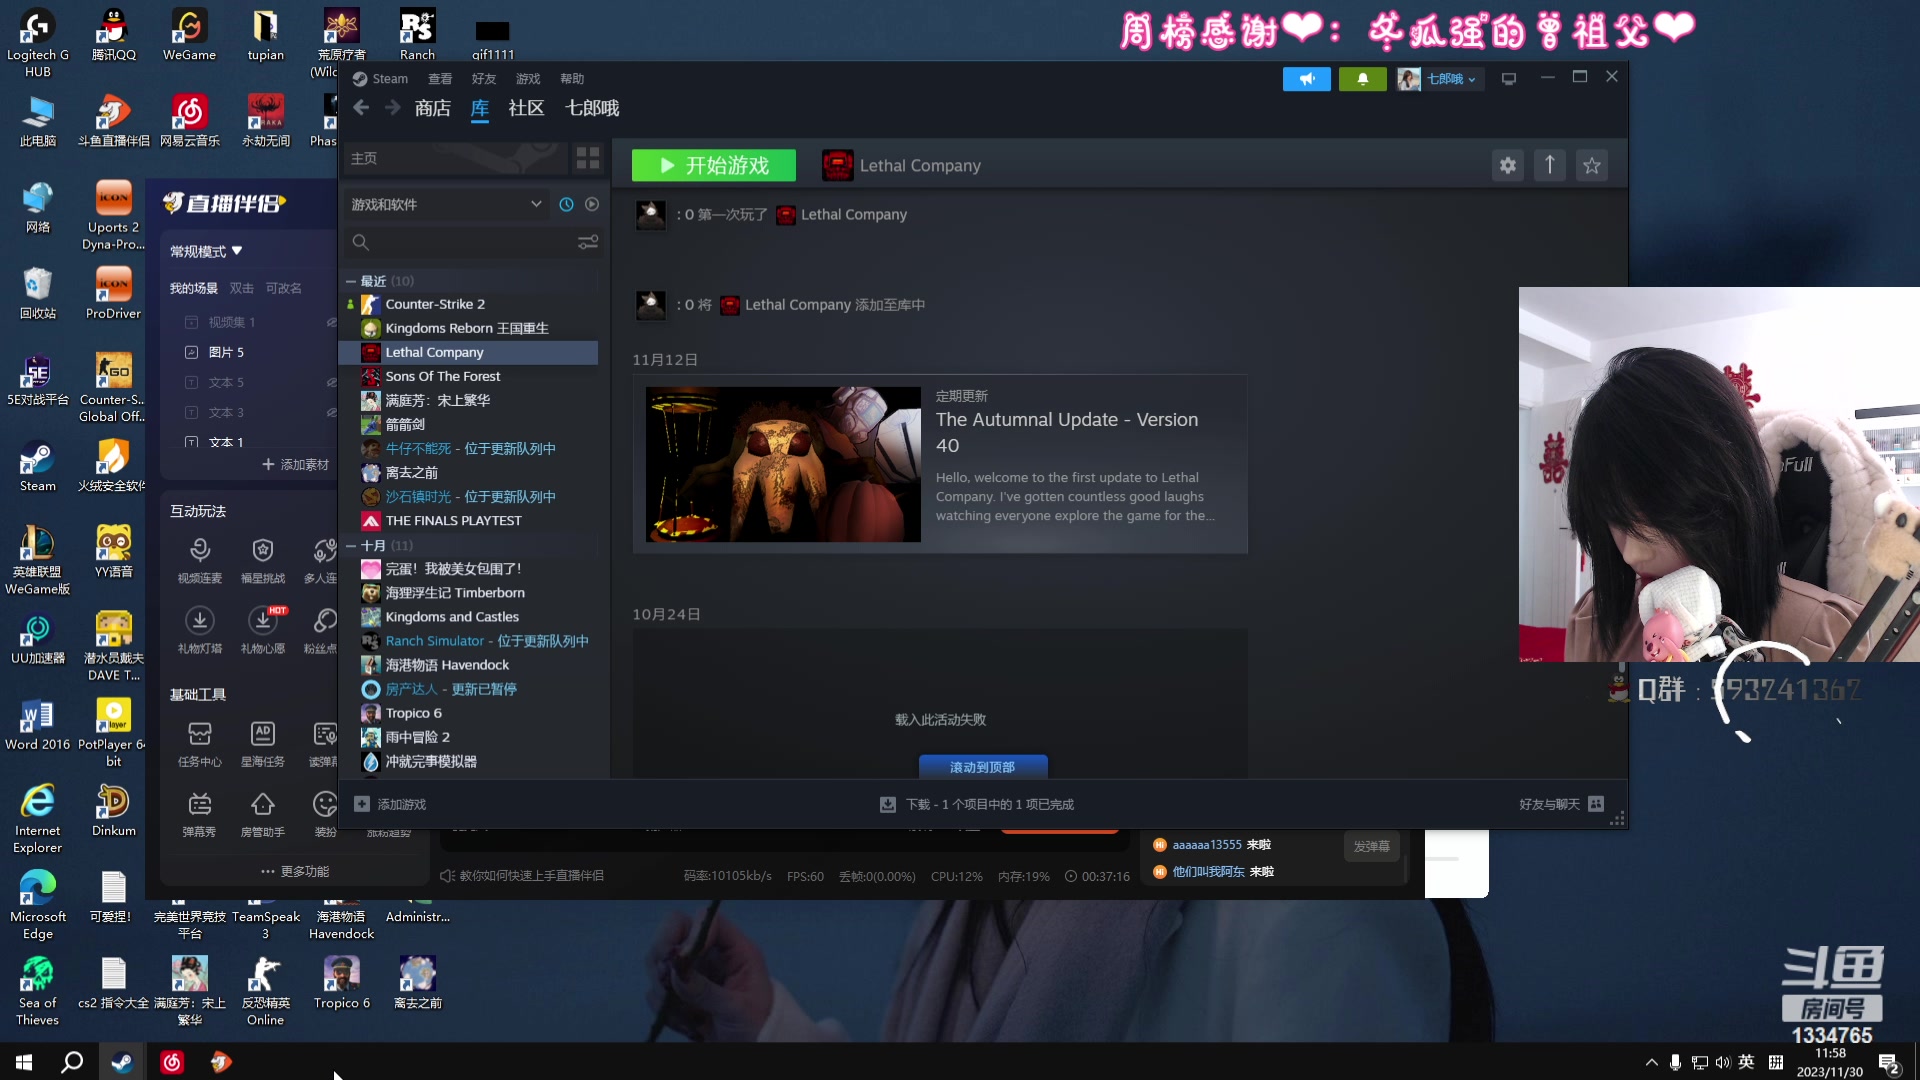Switch Steam to Big Picture mode icon
This screenshot has height=1080, width=1920.
[1509, 79]
